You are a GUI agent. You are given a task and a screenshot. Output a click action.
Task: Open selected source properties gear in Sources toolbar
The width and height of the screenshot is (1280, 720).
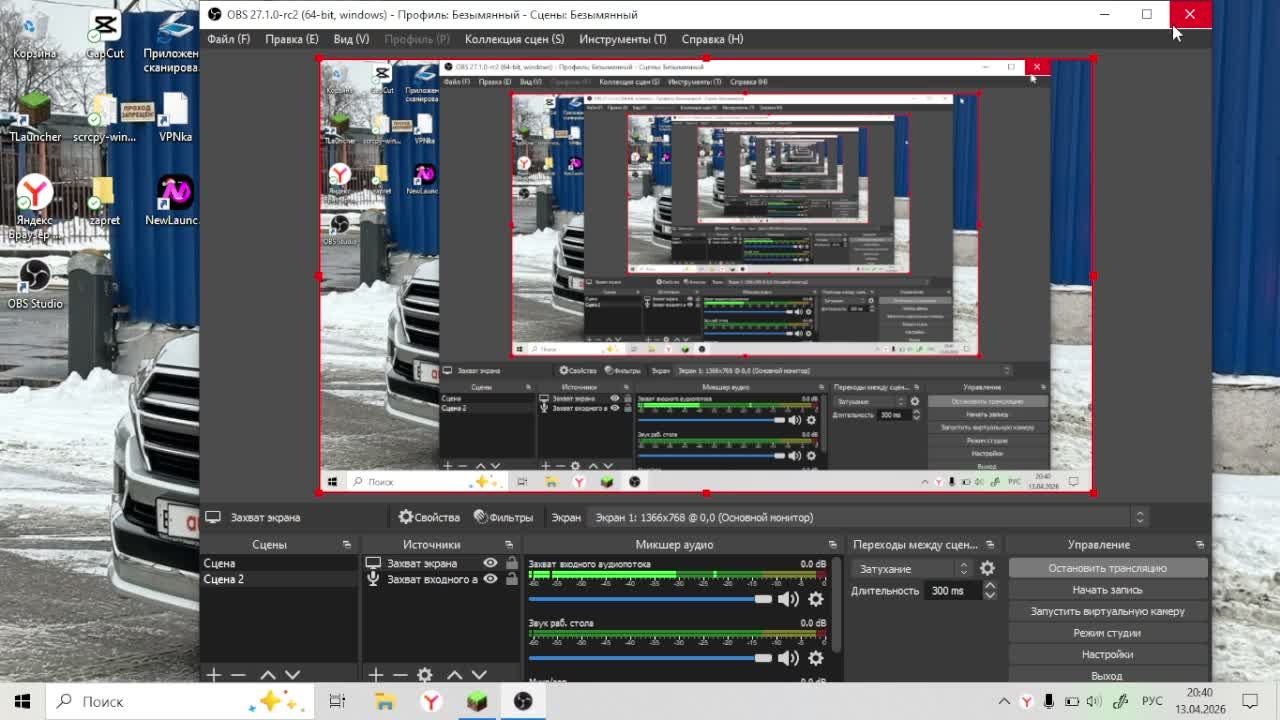pyautogui.click(x=425, y=675)
